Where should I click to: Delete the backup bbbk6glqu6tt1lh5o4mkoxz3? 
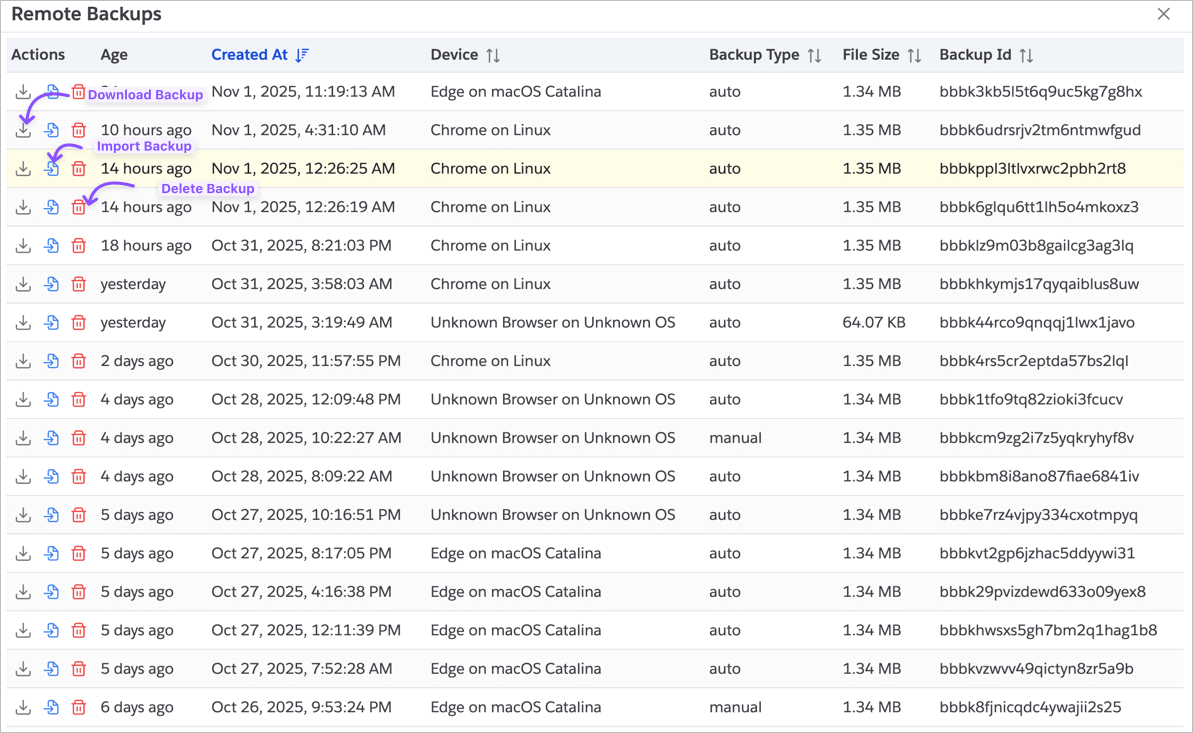tap(79, 207)
